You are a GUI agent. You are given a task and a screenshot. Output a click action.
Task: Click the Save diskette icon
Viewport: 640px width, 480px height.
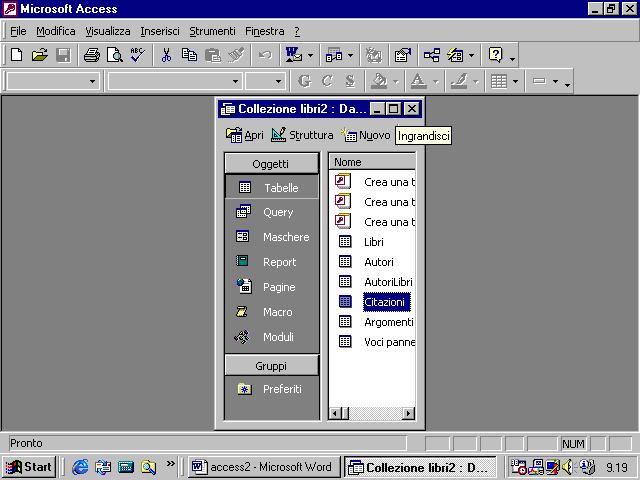[x=63, y=55]
